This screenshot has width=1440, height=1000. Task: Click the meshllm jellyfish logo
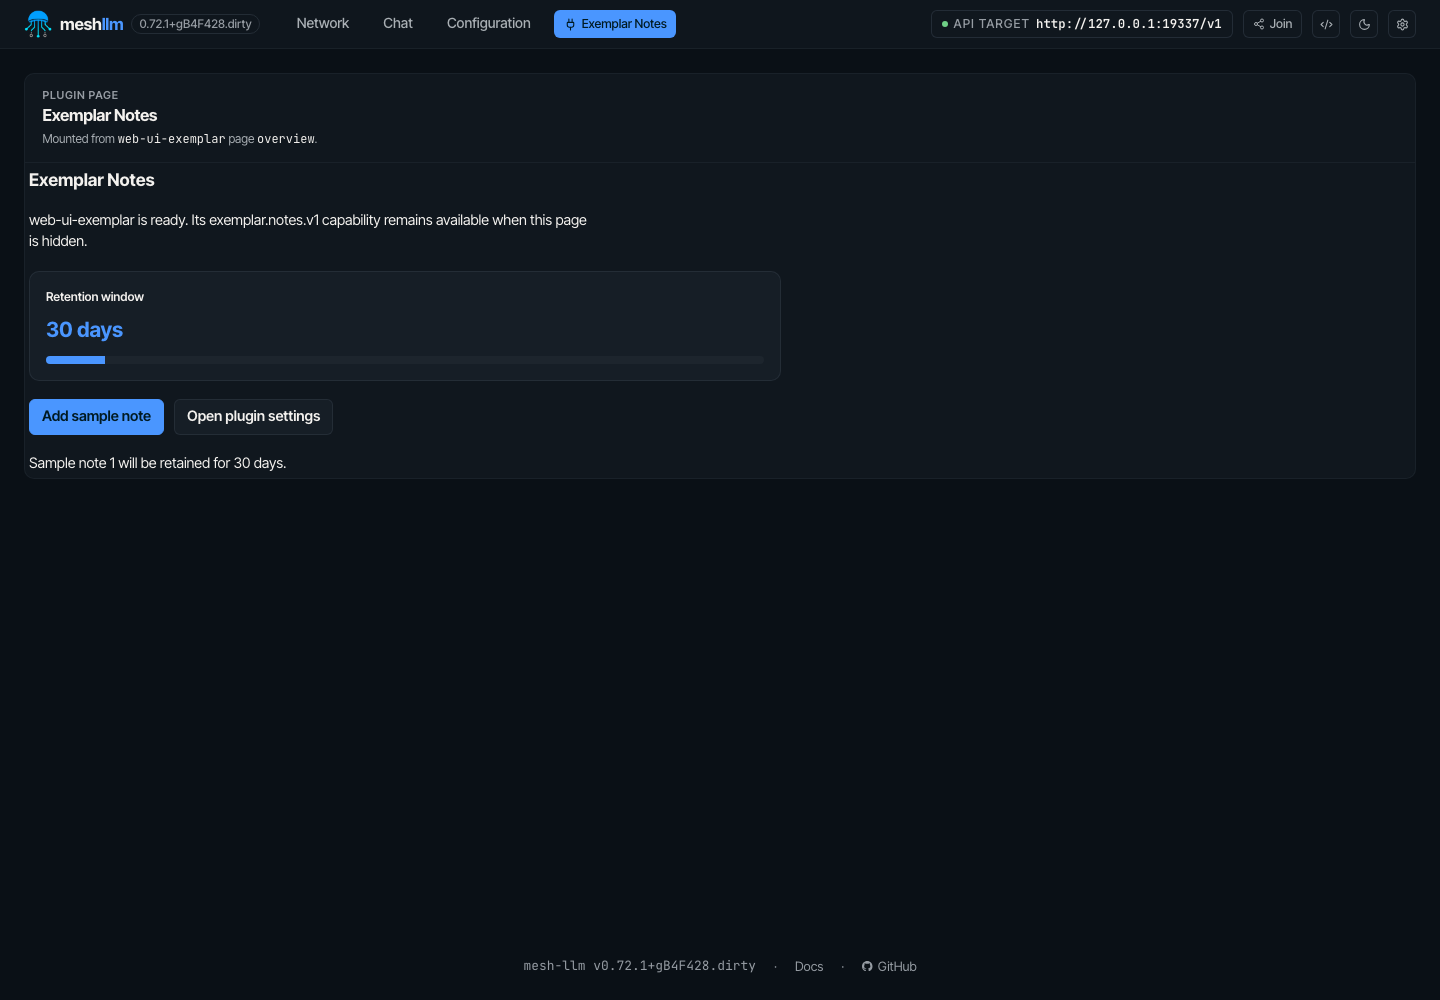pyautogui.click(x=38, y=24)
